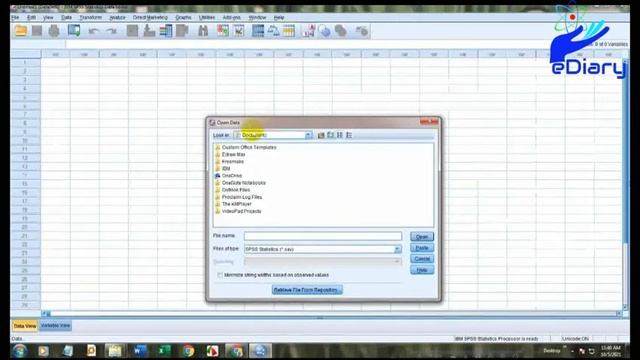Switch to the Variable View tab
640x360 pixels.
coord(56,326)
